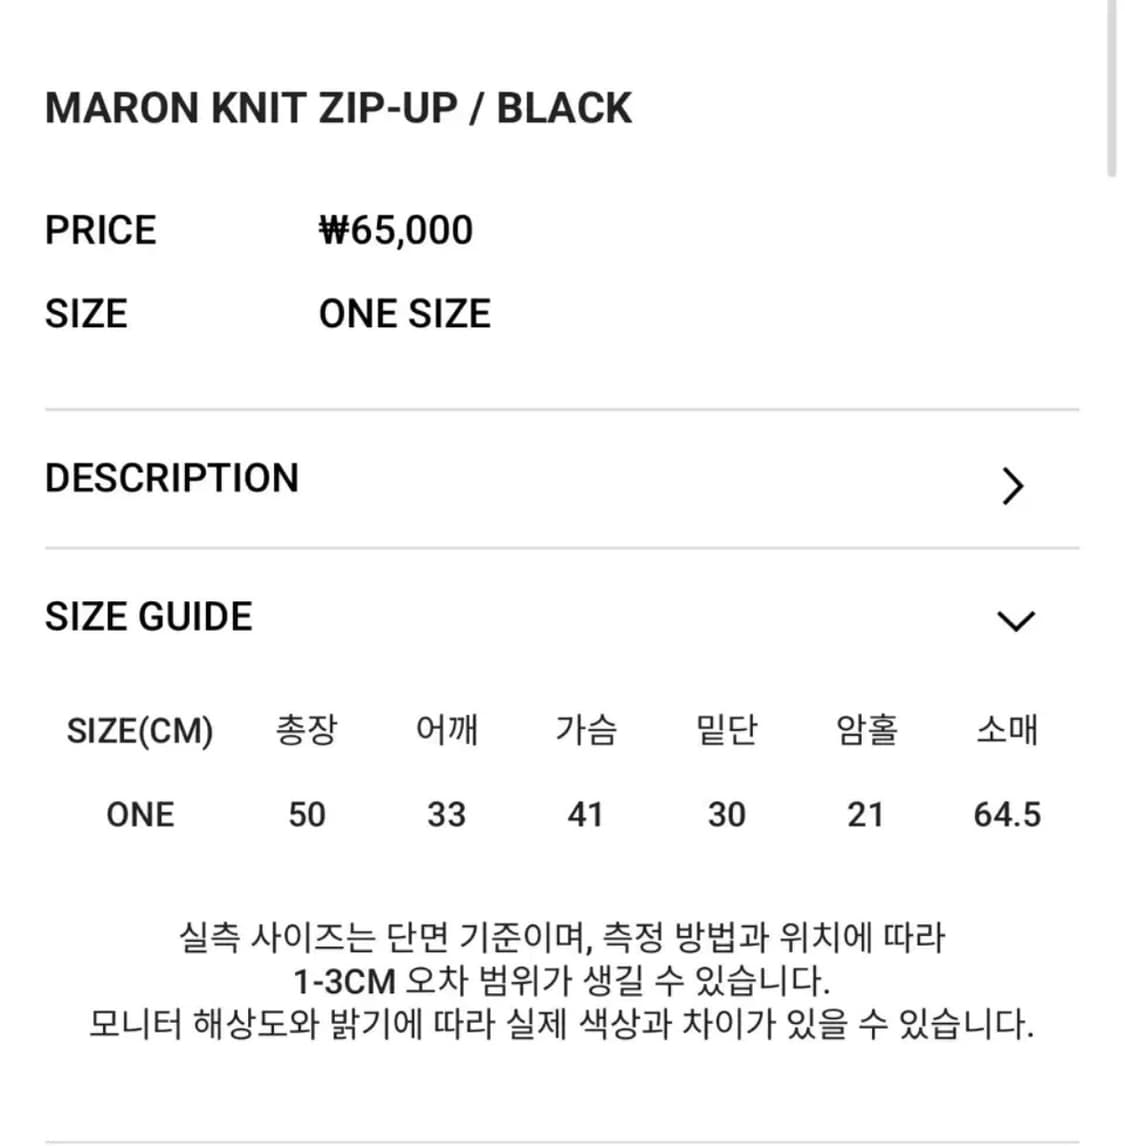Select the SIZE row label

[86, 313]
